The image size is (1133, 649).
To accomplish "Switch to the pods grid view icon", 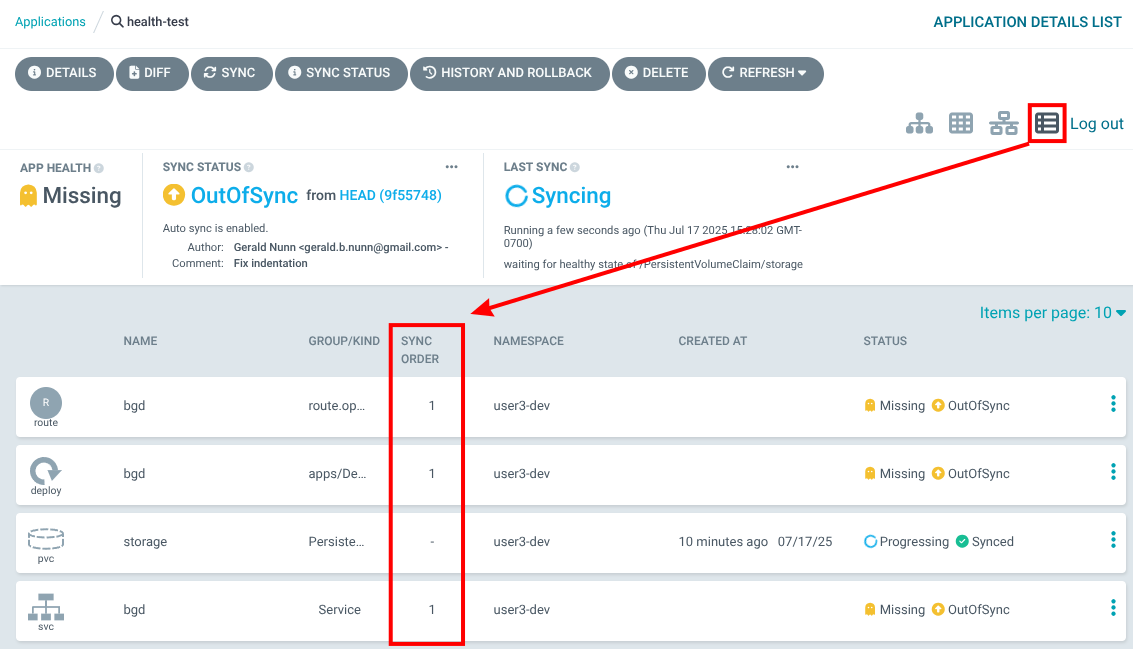I will 960,124.
